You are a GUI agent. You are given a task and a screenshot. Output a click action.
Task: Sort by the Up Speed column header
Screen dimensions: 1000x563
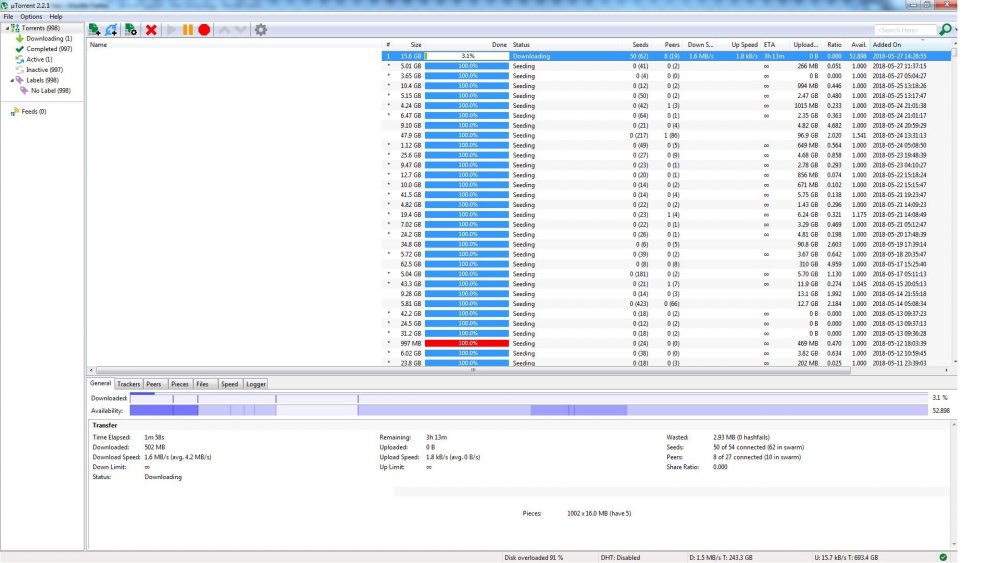(739, 45)
